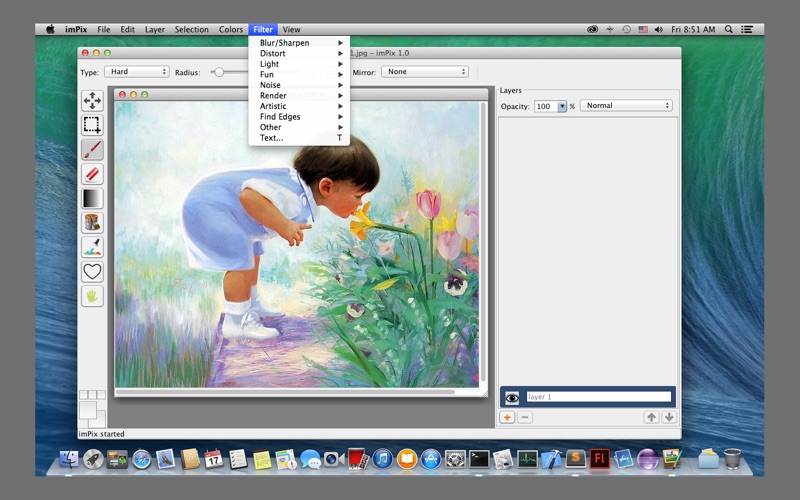
Task: Open the Edit menu
Action: click(128, 30)
